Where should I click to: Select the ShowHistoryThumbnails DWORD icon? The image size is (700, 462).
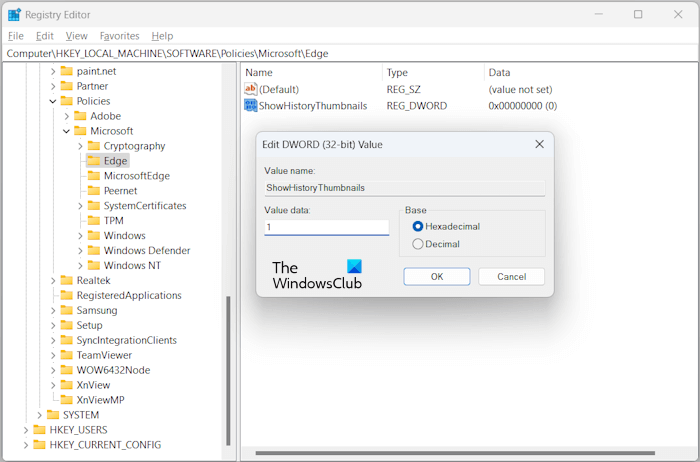[x=250, y=105]
